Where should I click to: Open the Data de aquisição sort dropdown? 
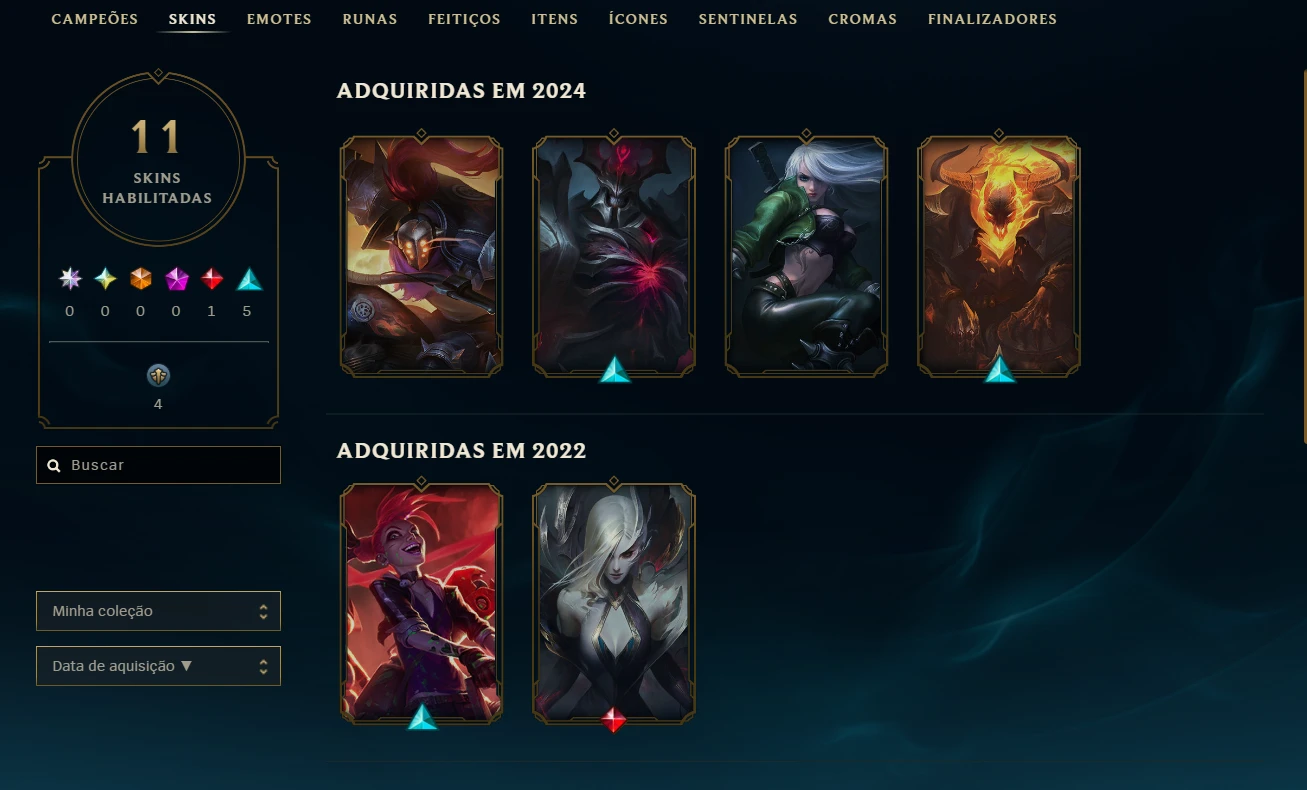pyautogui.click(x=158, y=666)
